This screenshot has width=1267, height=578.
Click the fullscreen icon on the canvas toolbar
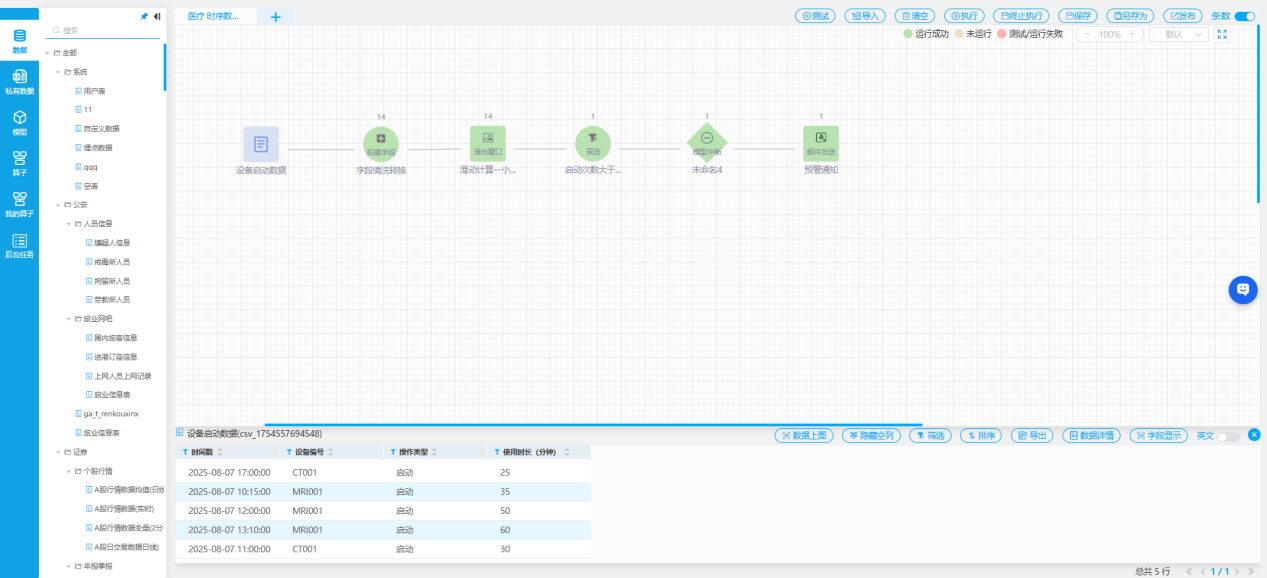point(1222,34)
